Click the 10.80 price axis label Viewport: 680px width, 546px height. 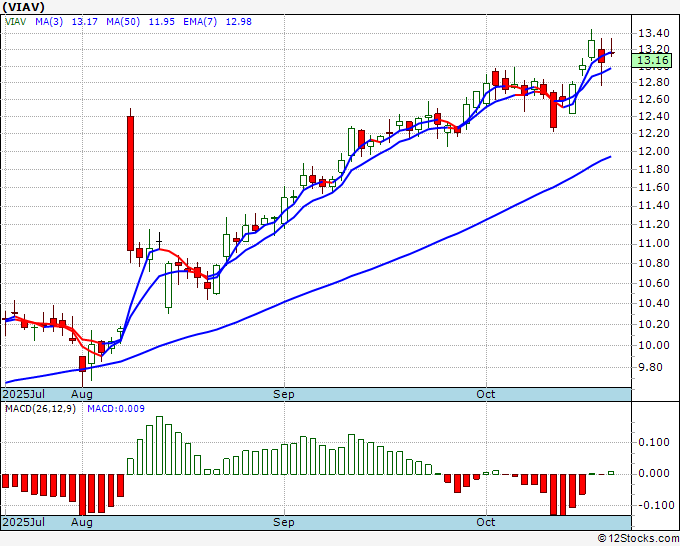[x=654, y=263]
